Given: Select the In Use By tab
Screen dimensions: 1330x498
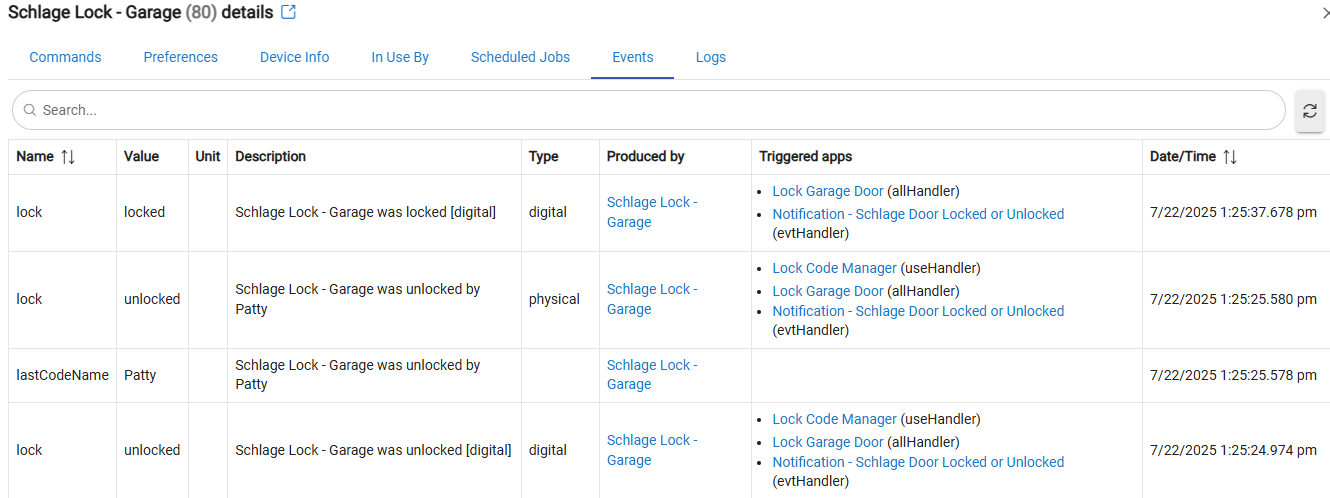Looking at the screenshot, I should pyautogui.click(x=400, y=57).
